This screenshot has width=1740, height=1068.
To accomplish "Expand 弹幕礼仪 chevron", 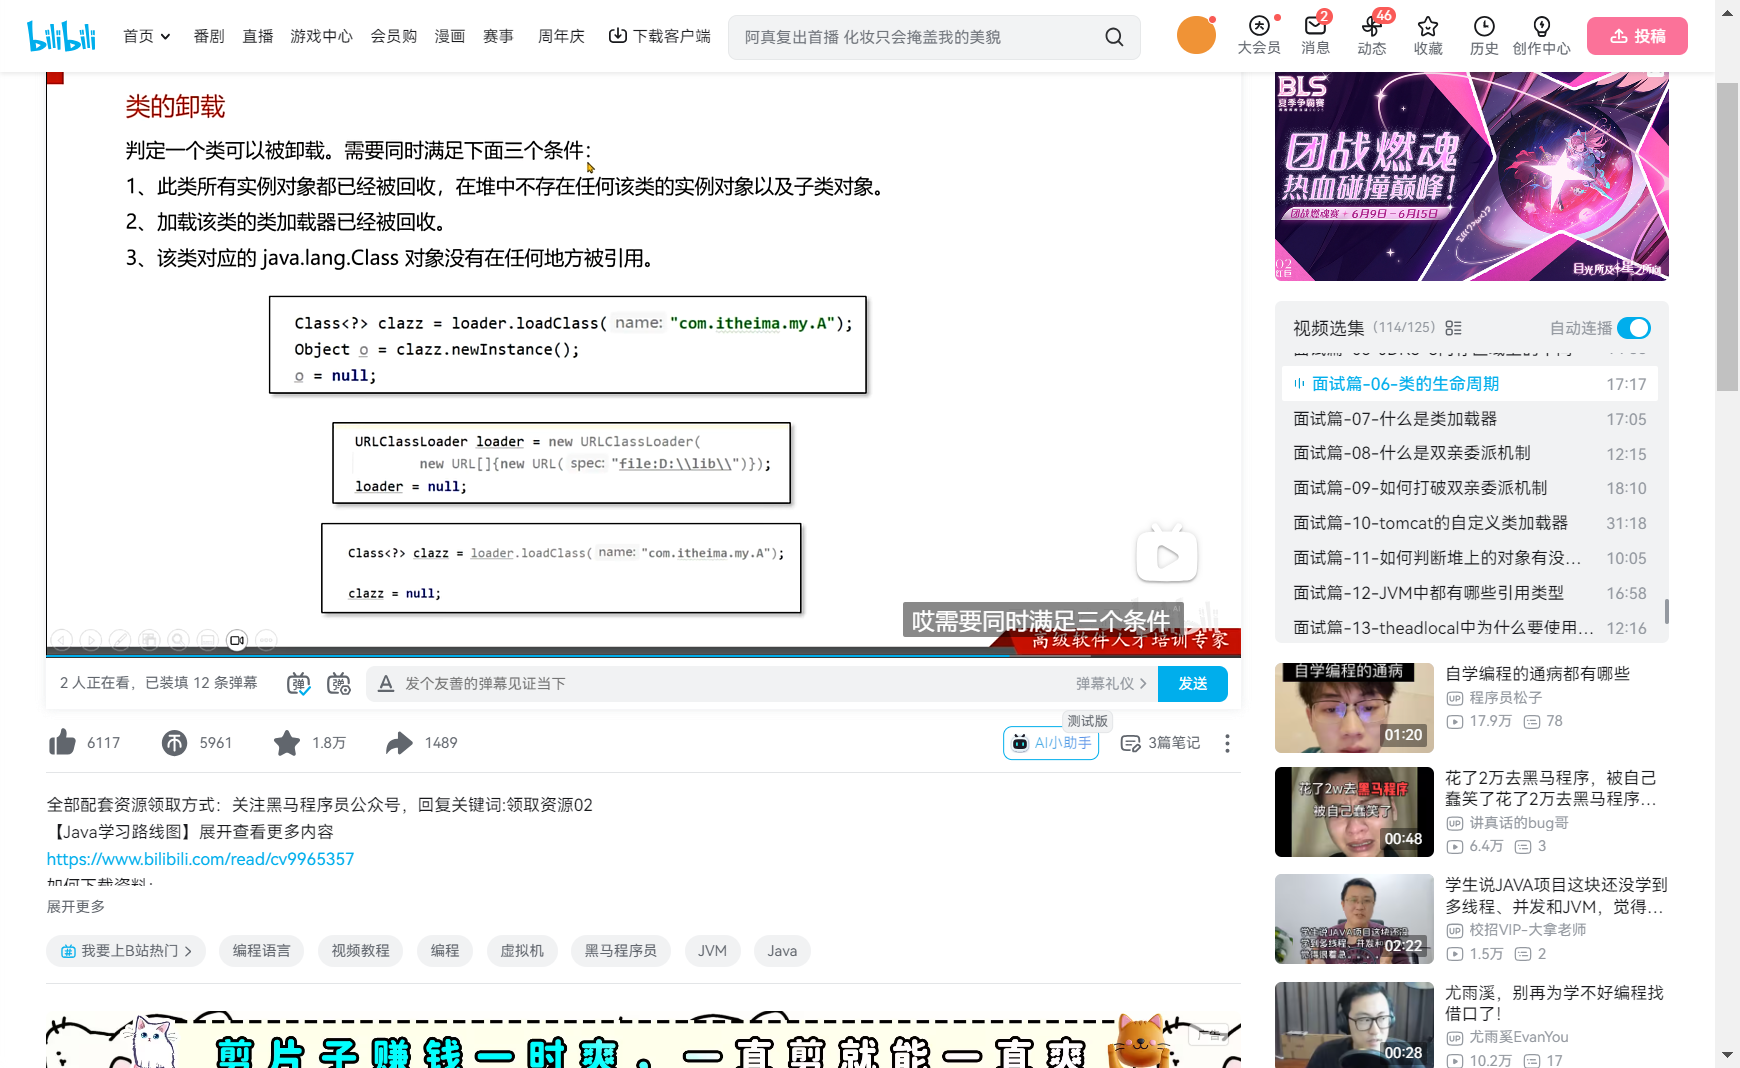I will click(x=1143, y=684).
